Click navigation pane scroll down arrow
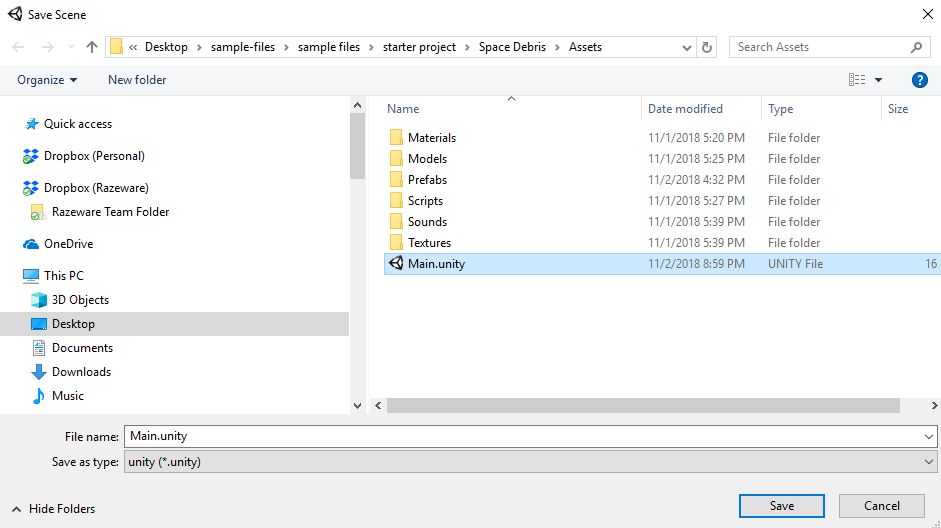The width and height of the screenshot is (941, 528). [x=358, y=406]
